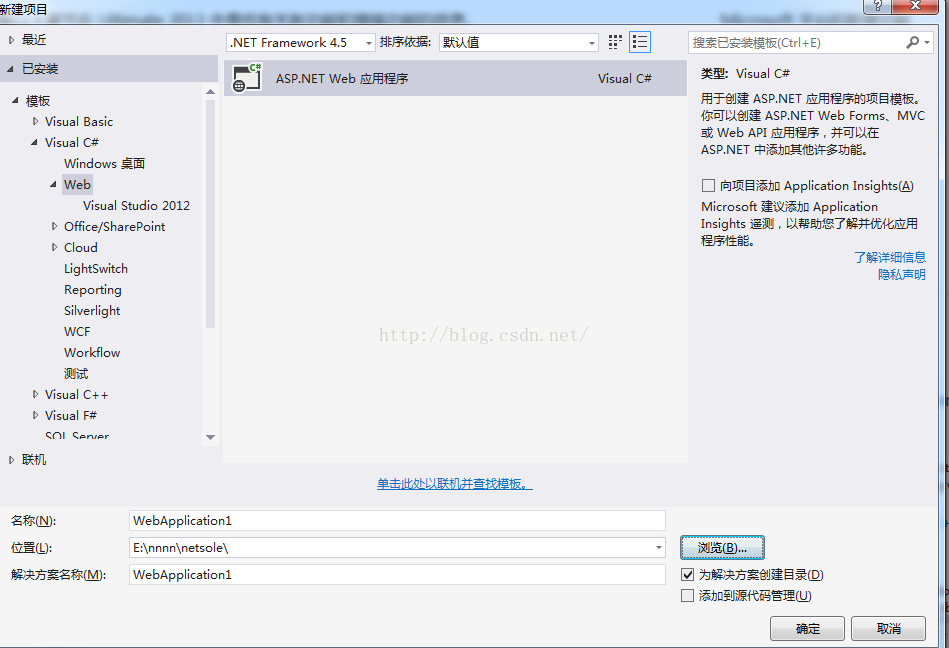Viewport: 949px width, 648px height.
Task: Select Windows 桌面 templates
Action: click(104, 163)
